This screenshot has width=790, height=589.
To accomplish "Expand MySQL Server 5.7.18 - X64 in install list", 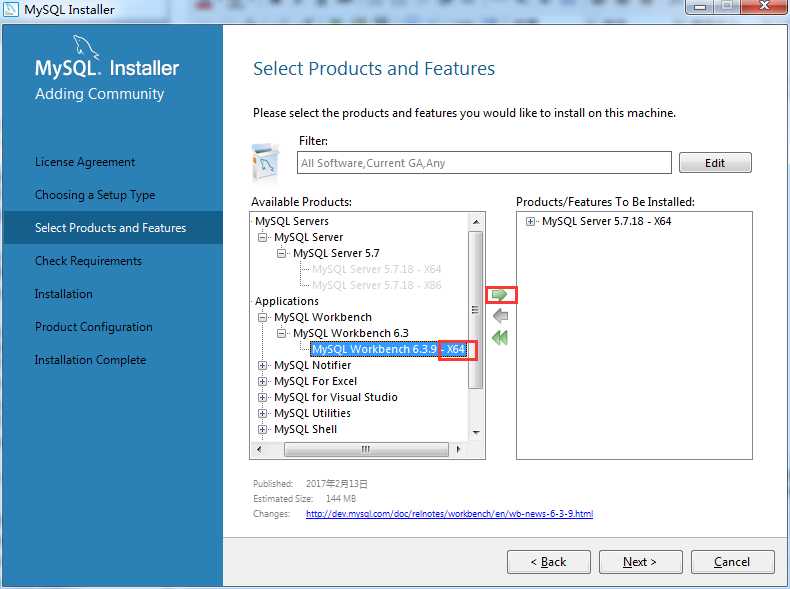I will (x=530, y=221).
